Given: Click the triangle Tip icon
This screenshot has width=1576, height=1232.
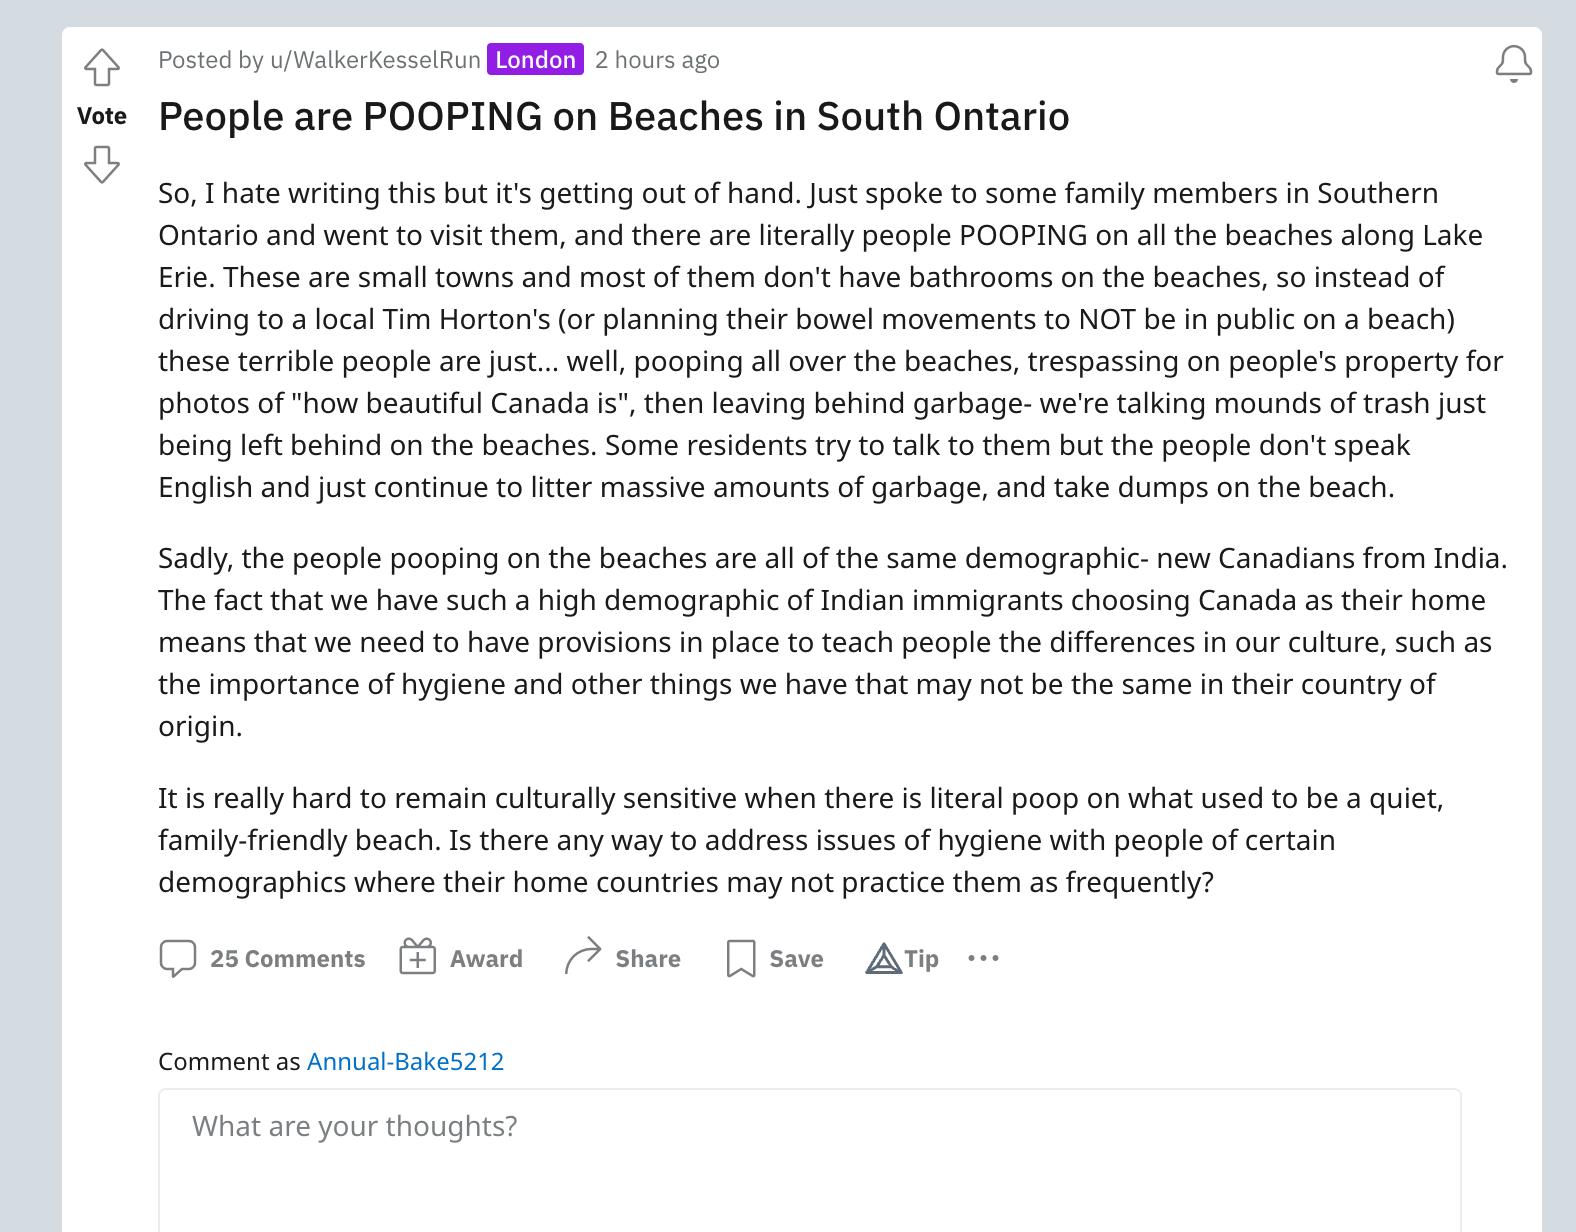Looking at the screenshot, I should 884,959.
